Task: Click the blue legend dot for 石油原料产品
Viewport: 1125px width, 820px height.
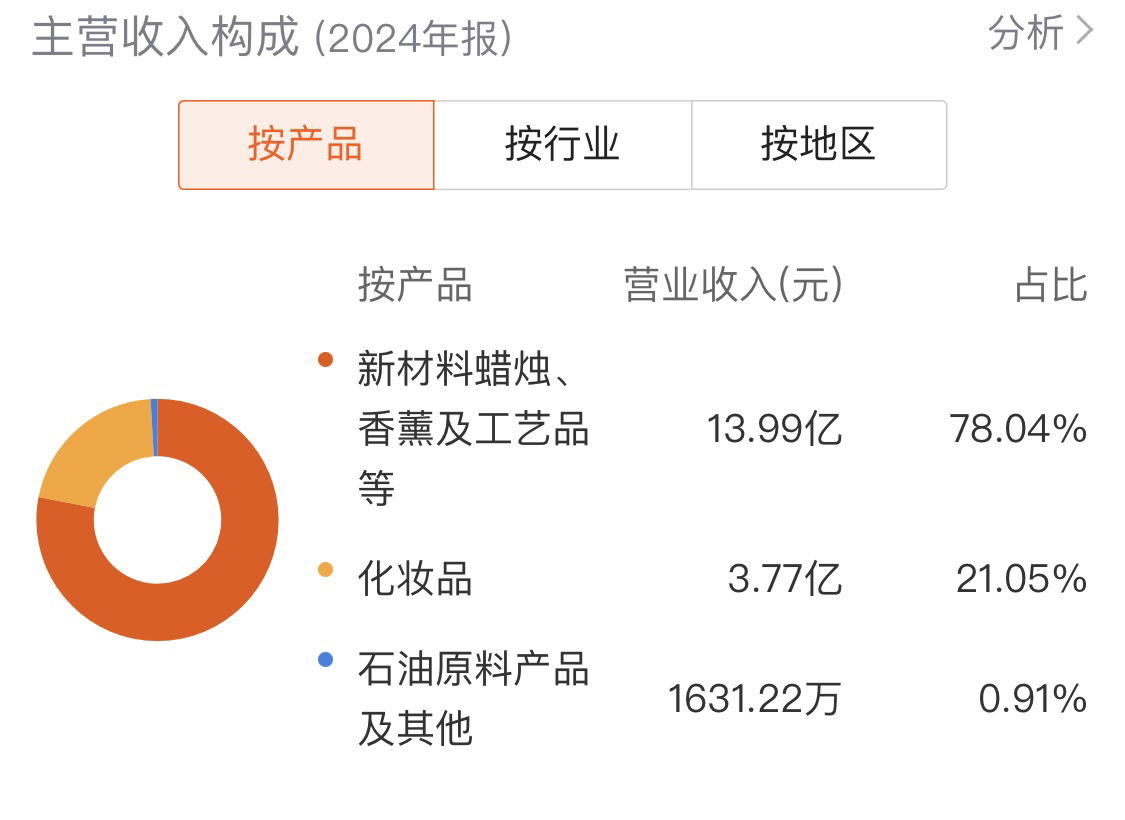Action: tap(325, 659)
